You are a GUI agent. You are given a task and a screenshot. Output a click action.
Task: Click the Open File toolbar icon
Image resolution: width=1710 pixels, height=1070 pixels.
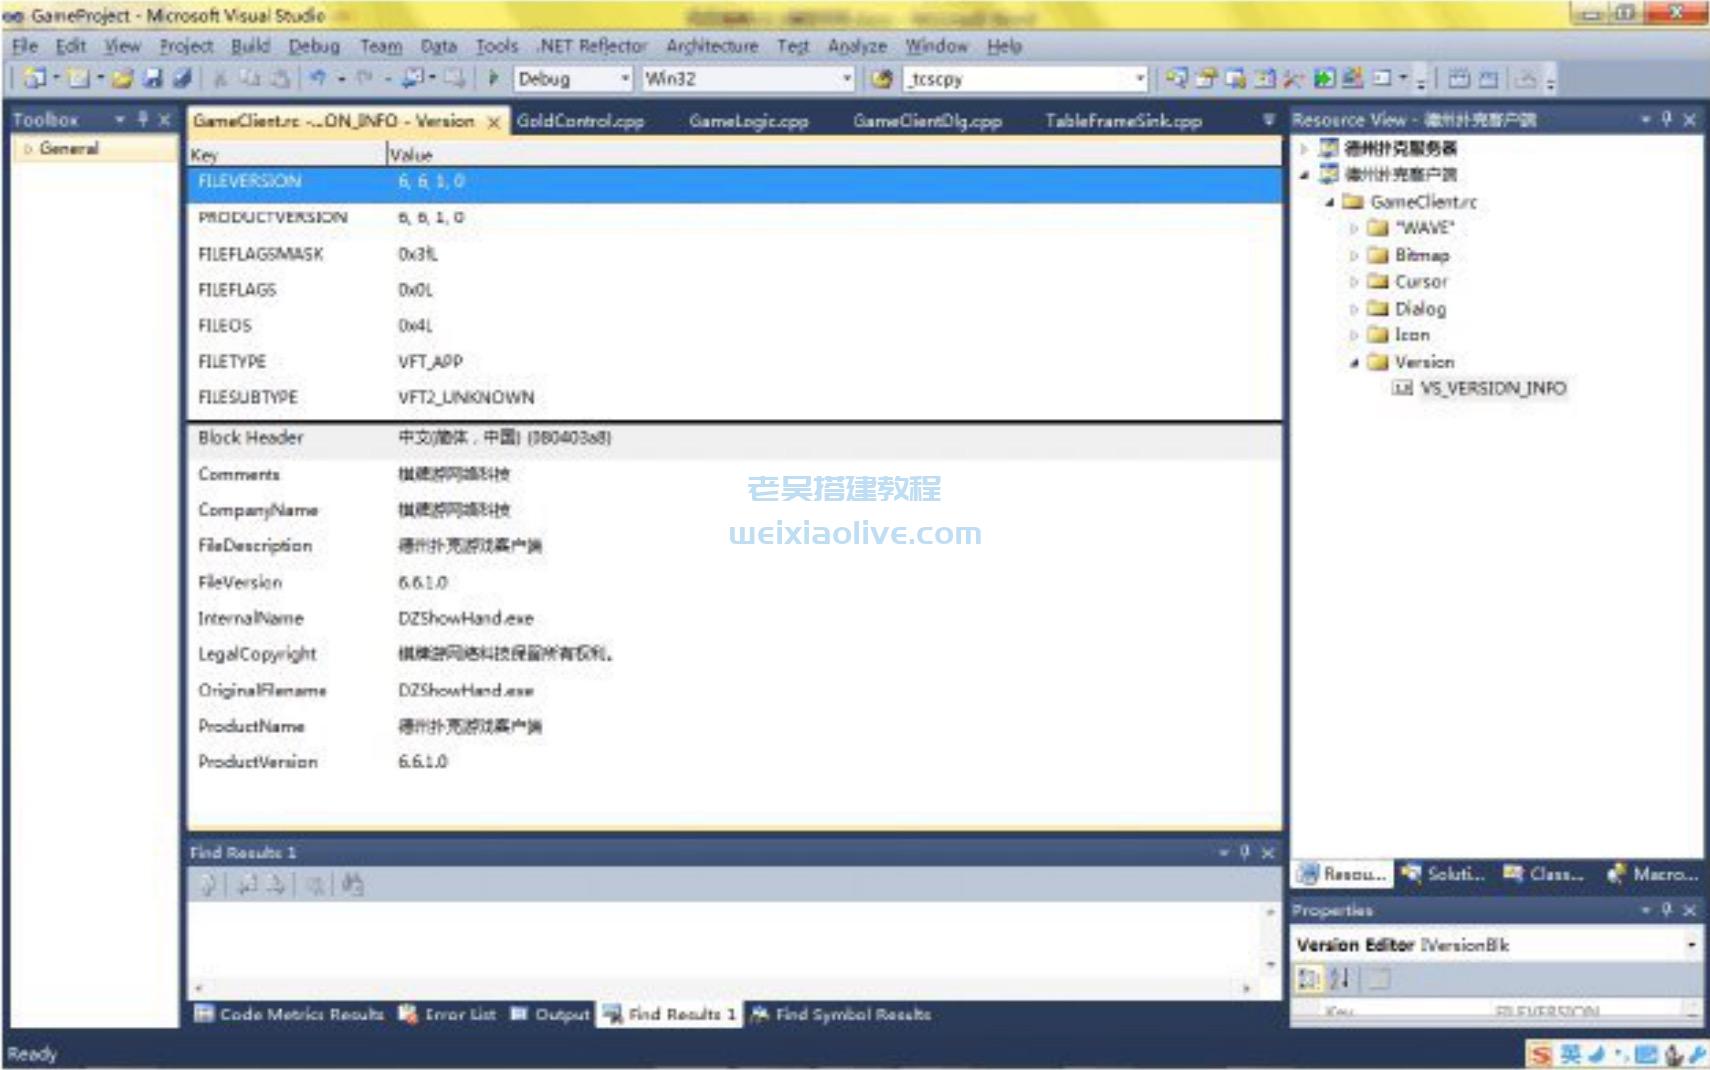(x=121, y=79)
